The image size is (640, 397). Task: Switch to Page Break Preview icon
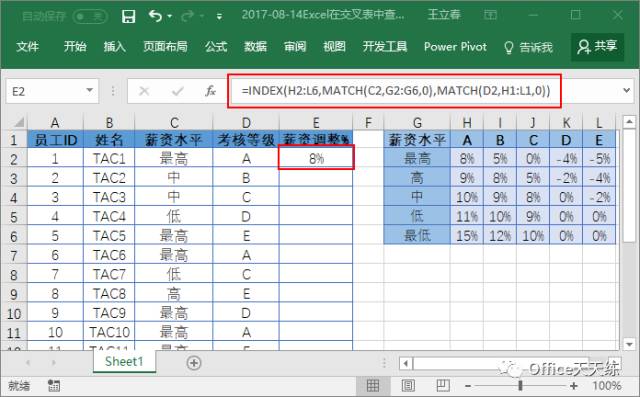(x=443, y=385)
